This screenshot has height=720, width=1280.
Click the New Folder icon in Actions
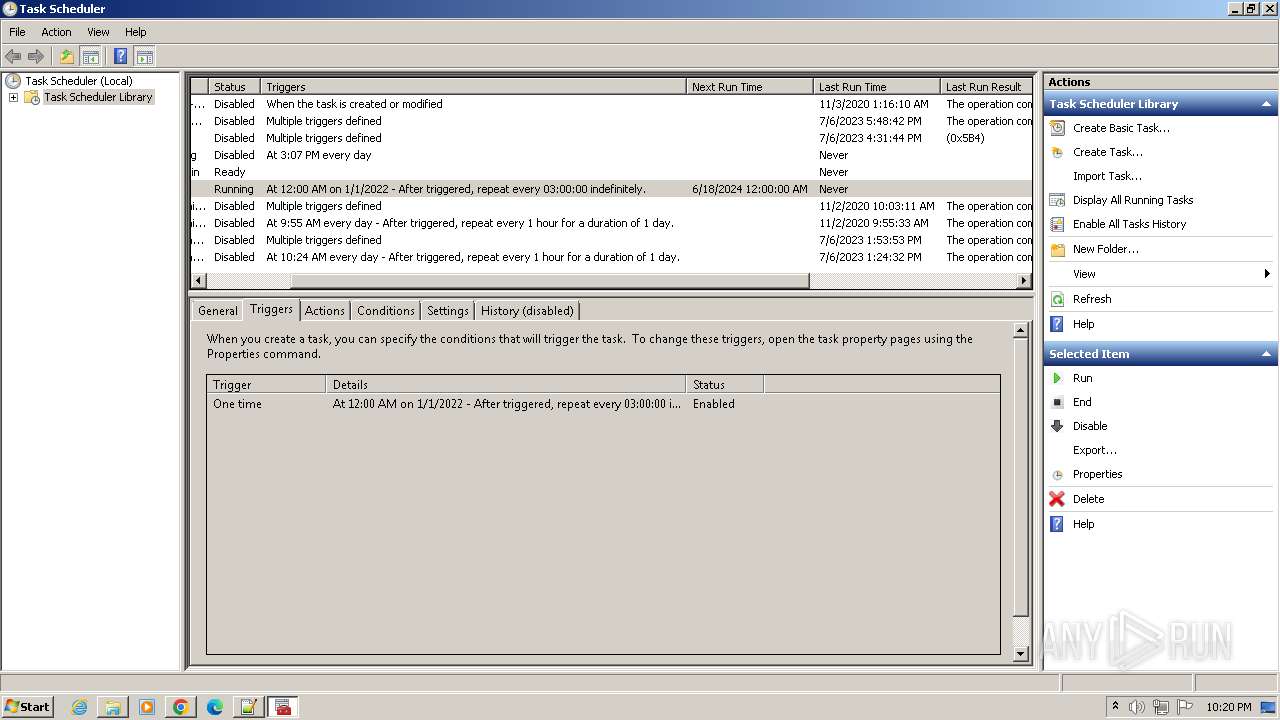pos(1057,249)
